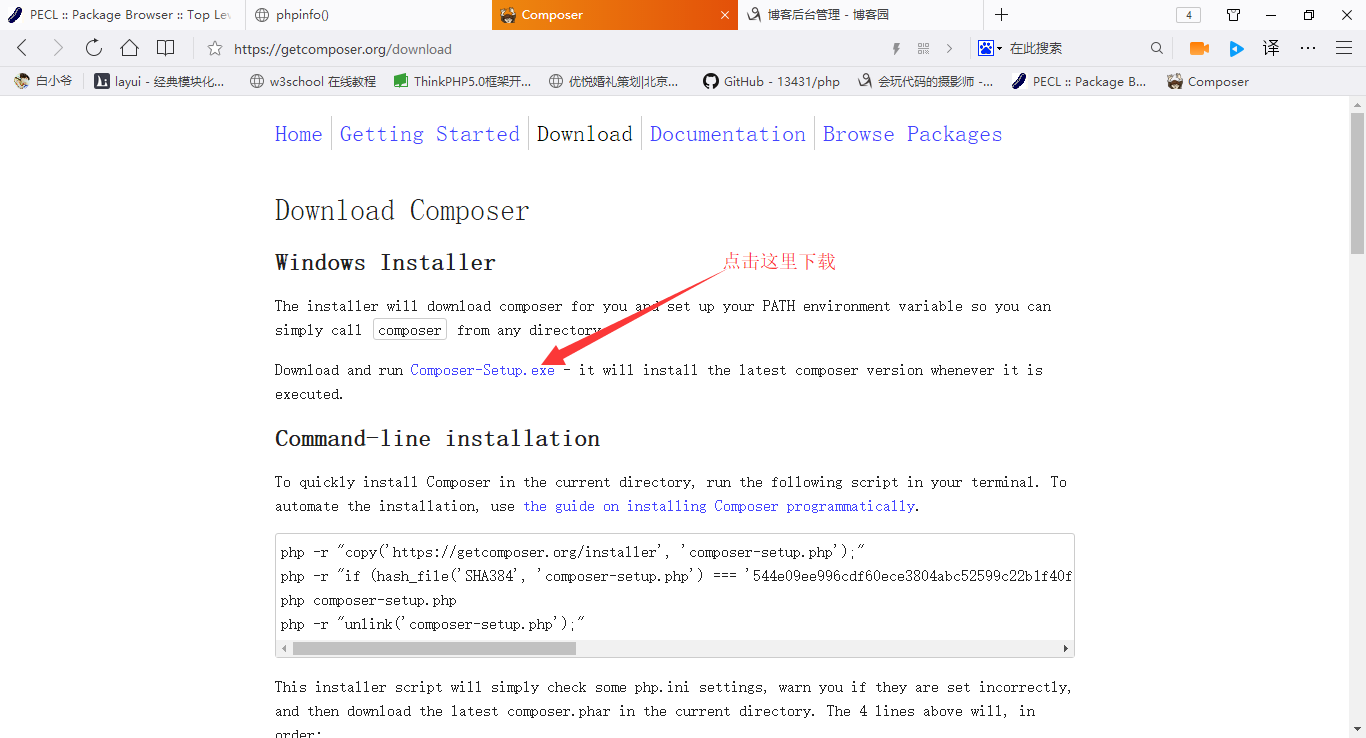Click the 'Windows Installer' heading

[385, 262]
